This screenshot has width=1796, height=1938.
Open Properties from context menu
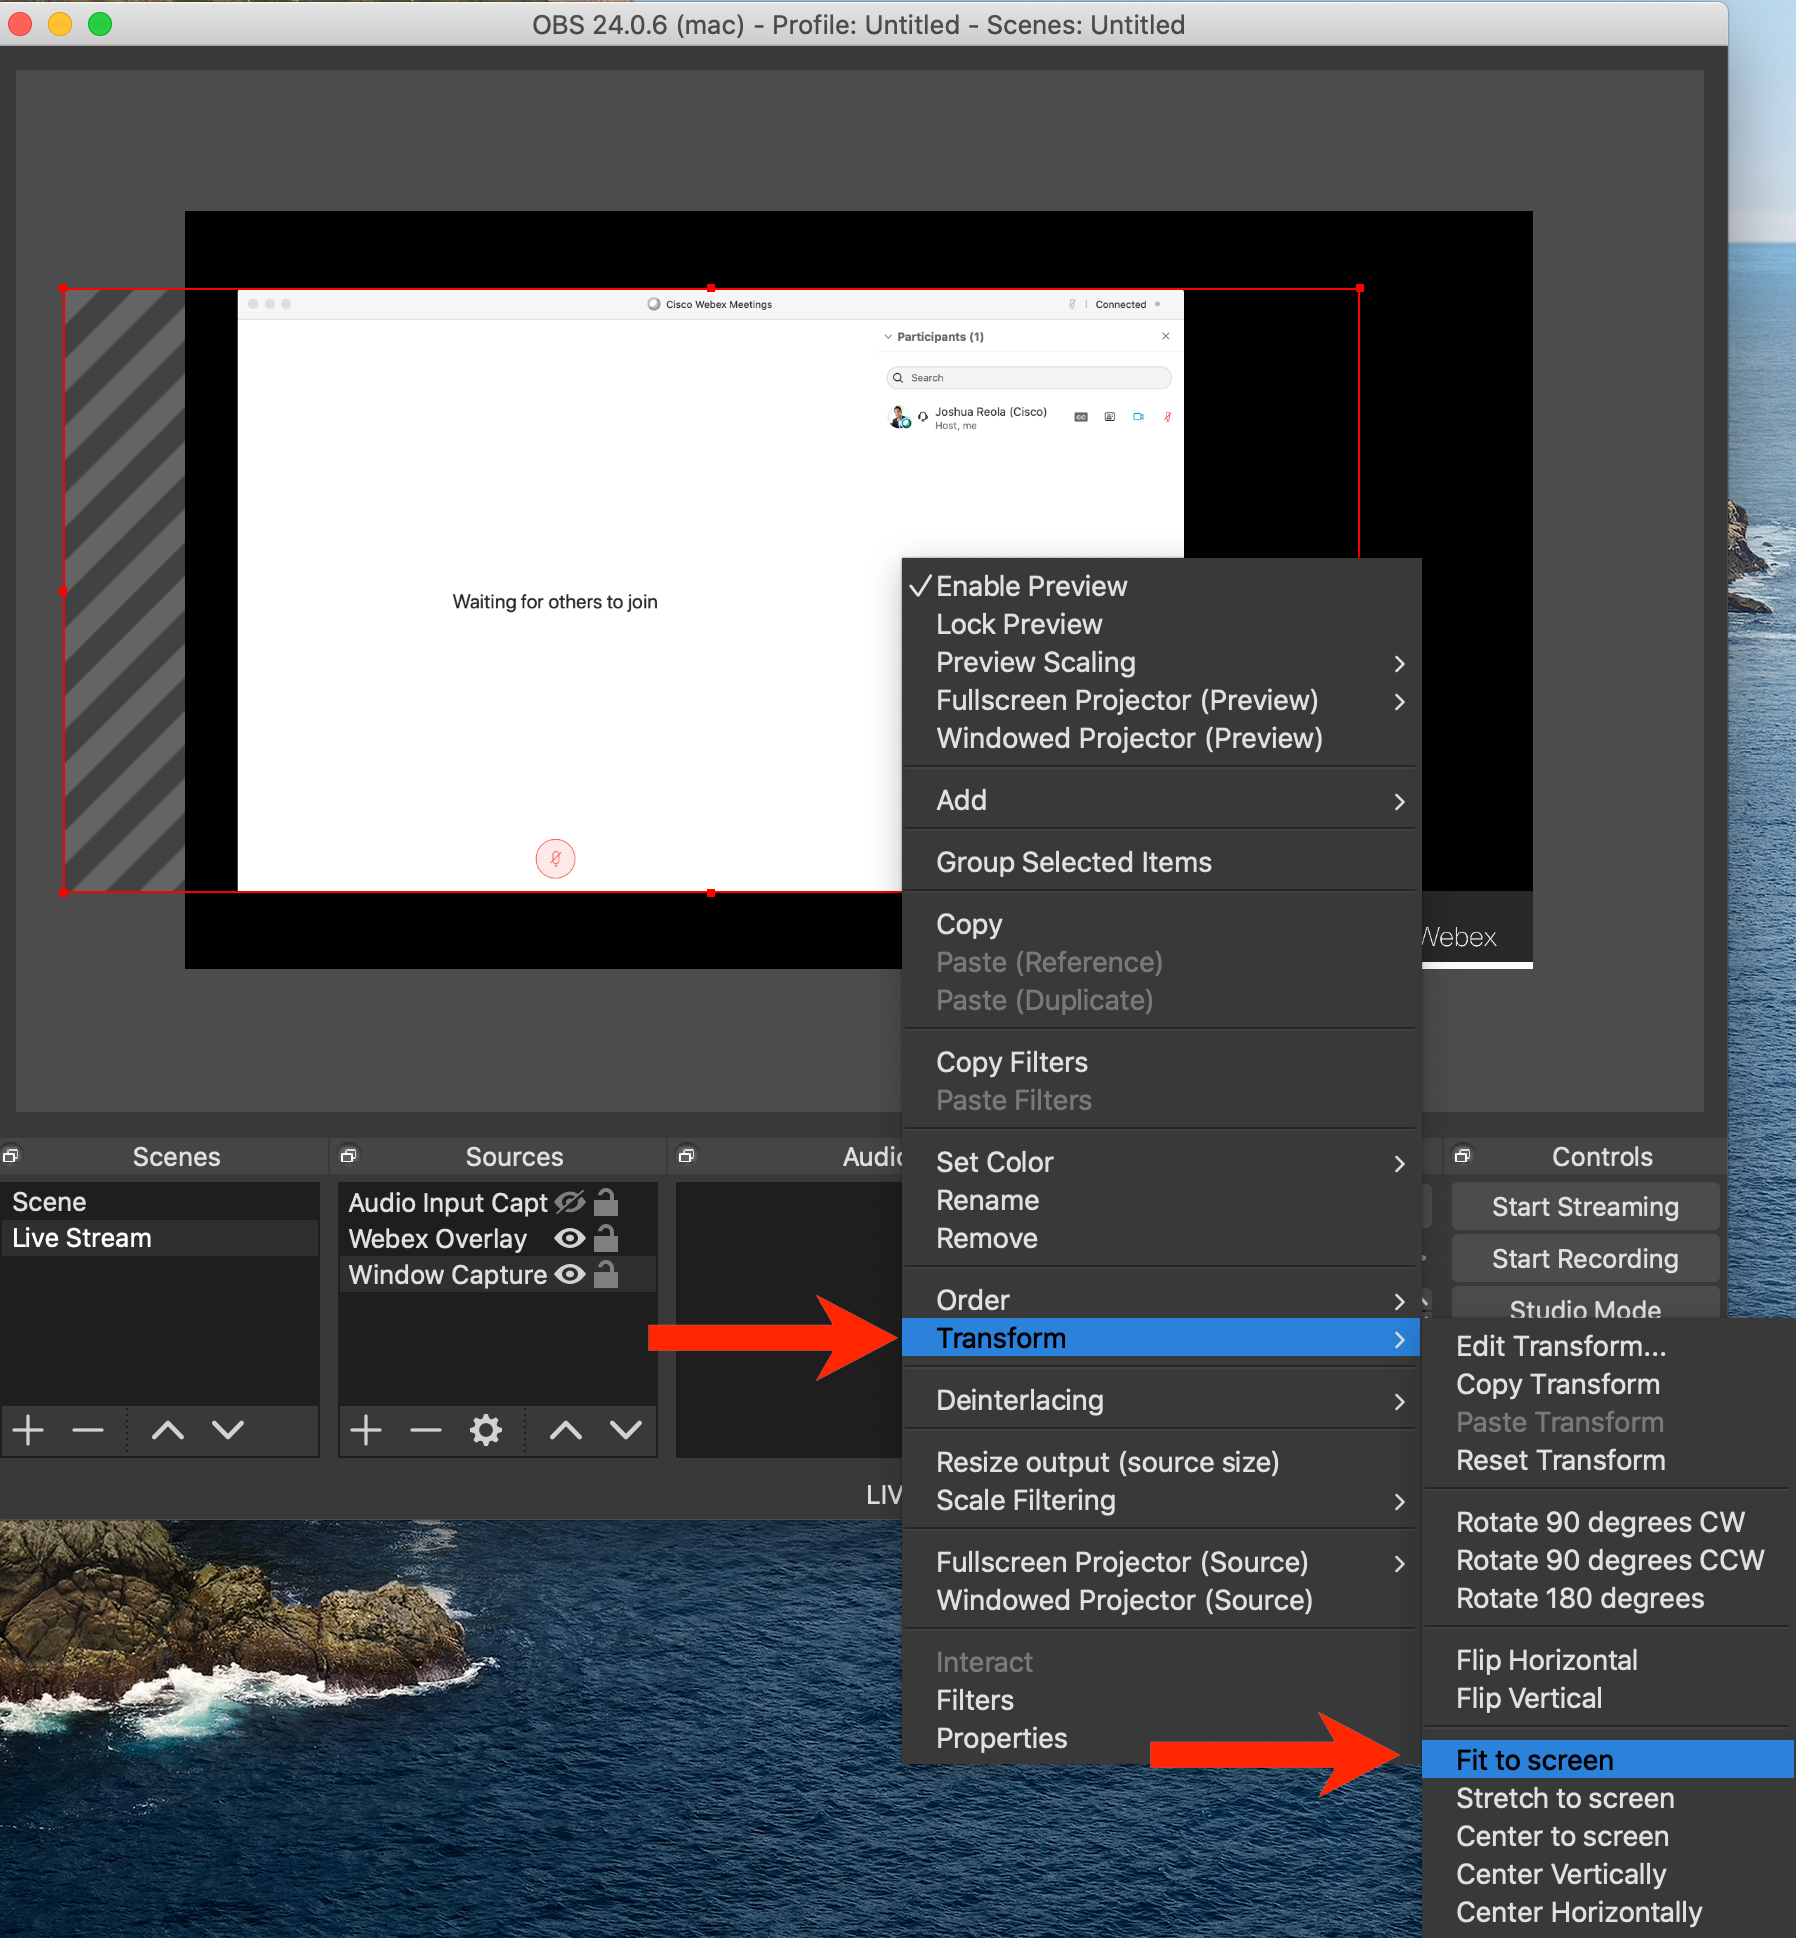pyautogui.click(x=1160, y=1738)
